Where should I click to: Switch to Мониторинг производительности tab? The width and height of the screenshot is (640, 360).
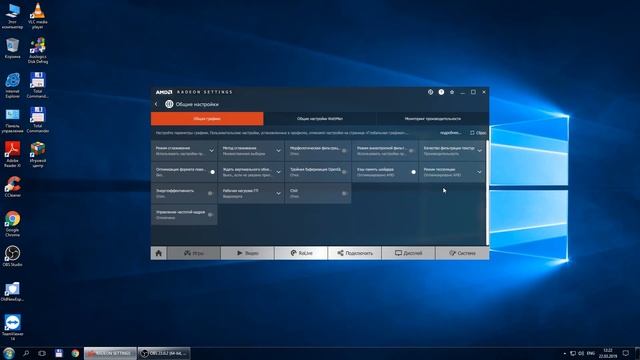[x=433, y=119]
